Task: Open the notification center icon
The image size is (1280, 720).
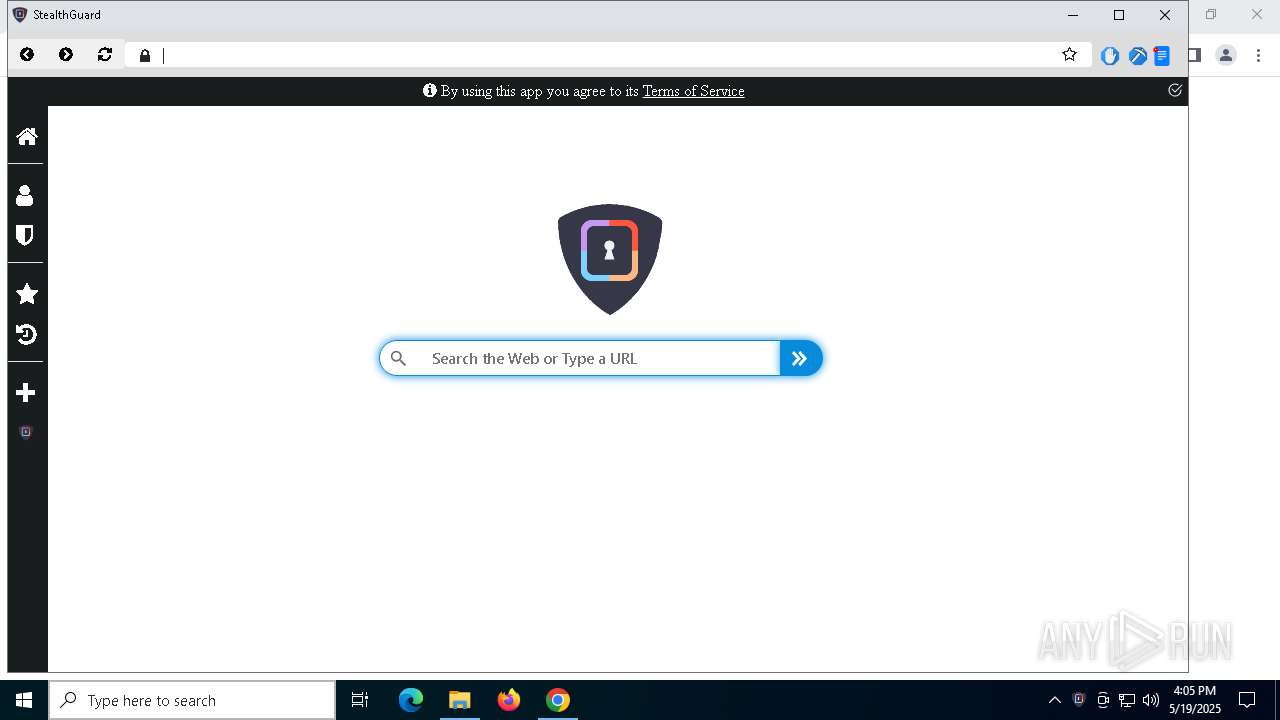Action: [1247, 700]
